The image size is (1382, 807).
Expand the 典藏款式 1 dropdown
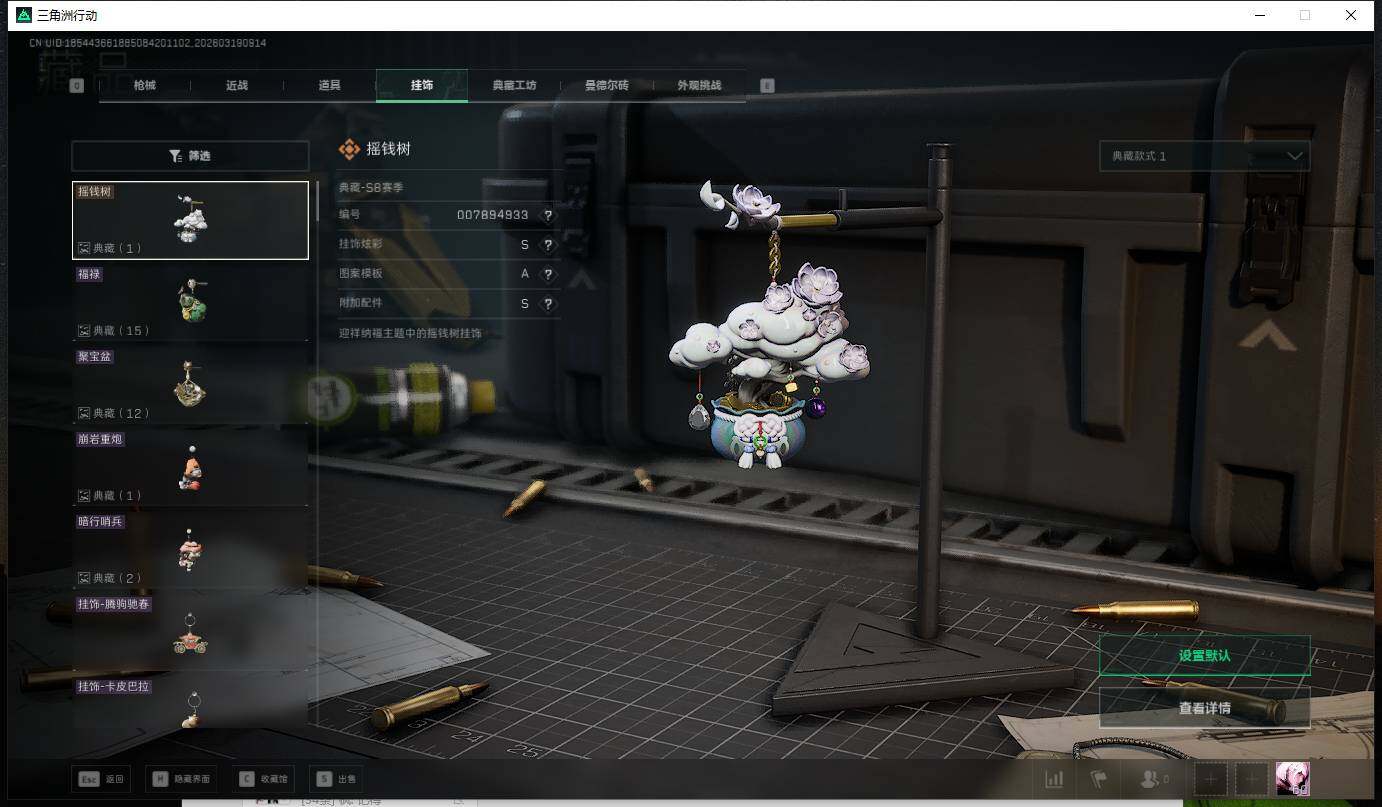(x=1204, y=156)
